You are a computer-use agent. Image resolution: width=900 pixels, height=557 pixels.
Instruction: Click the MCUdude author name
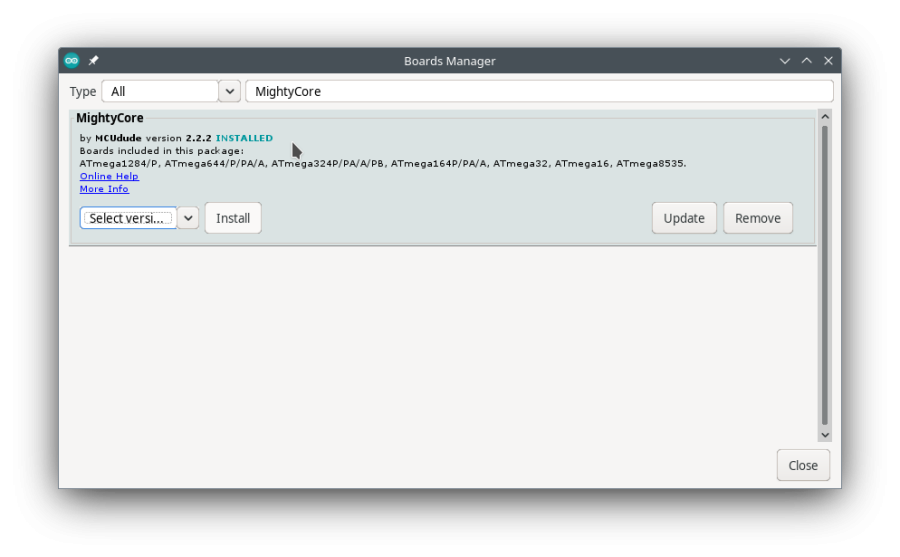tap(118, 138)
